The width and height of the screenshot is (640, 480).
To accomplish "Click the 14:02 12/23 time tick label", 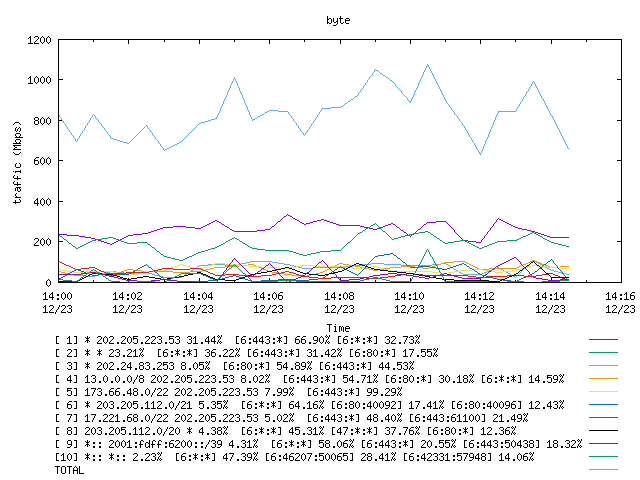I will click(127, 302).
